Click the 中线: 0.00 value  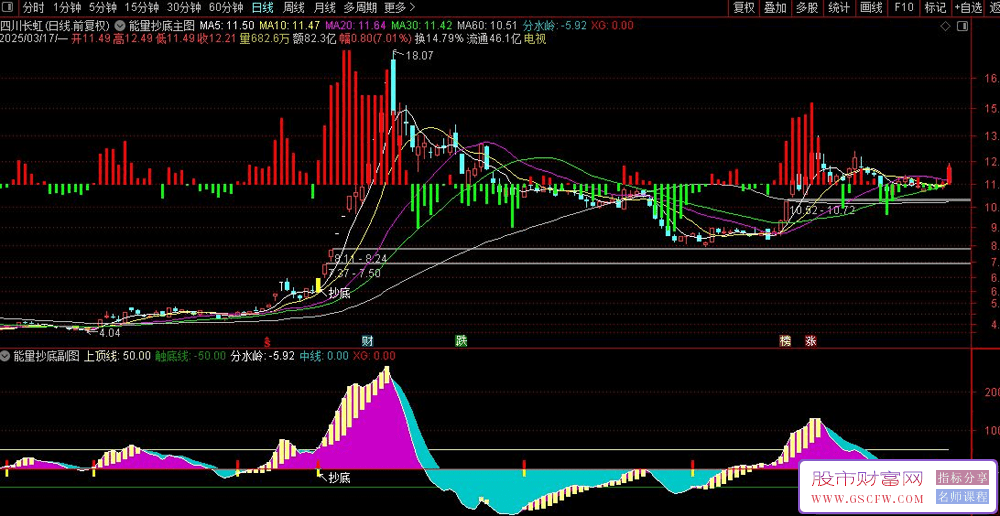[324, 355]
